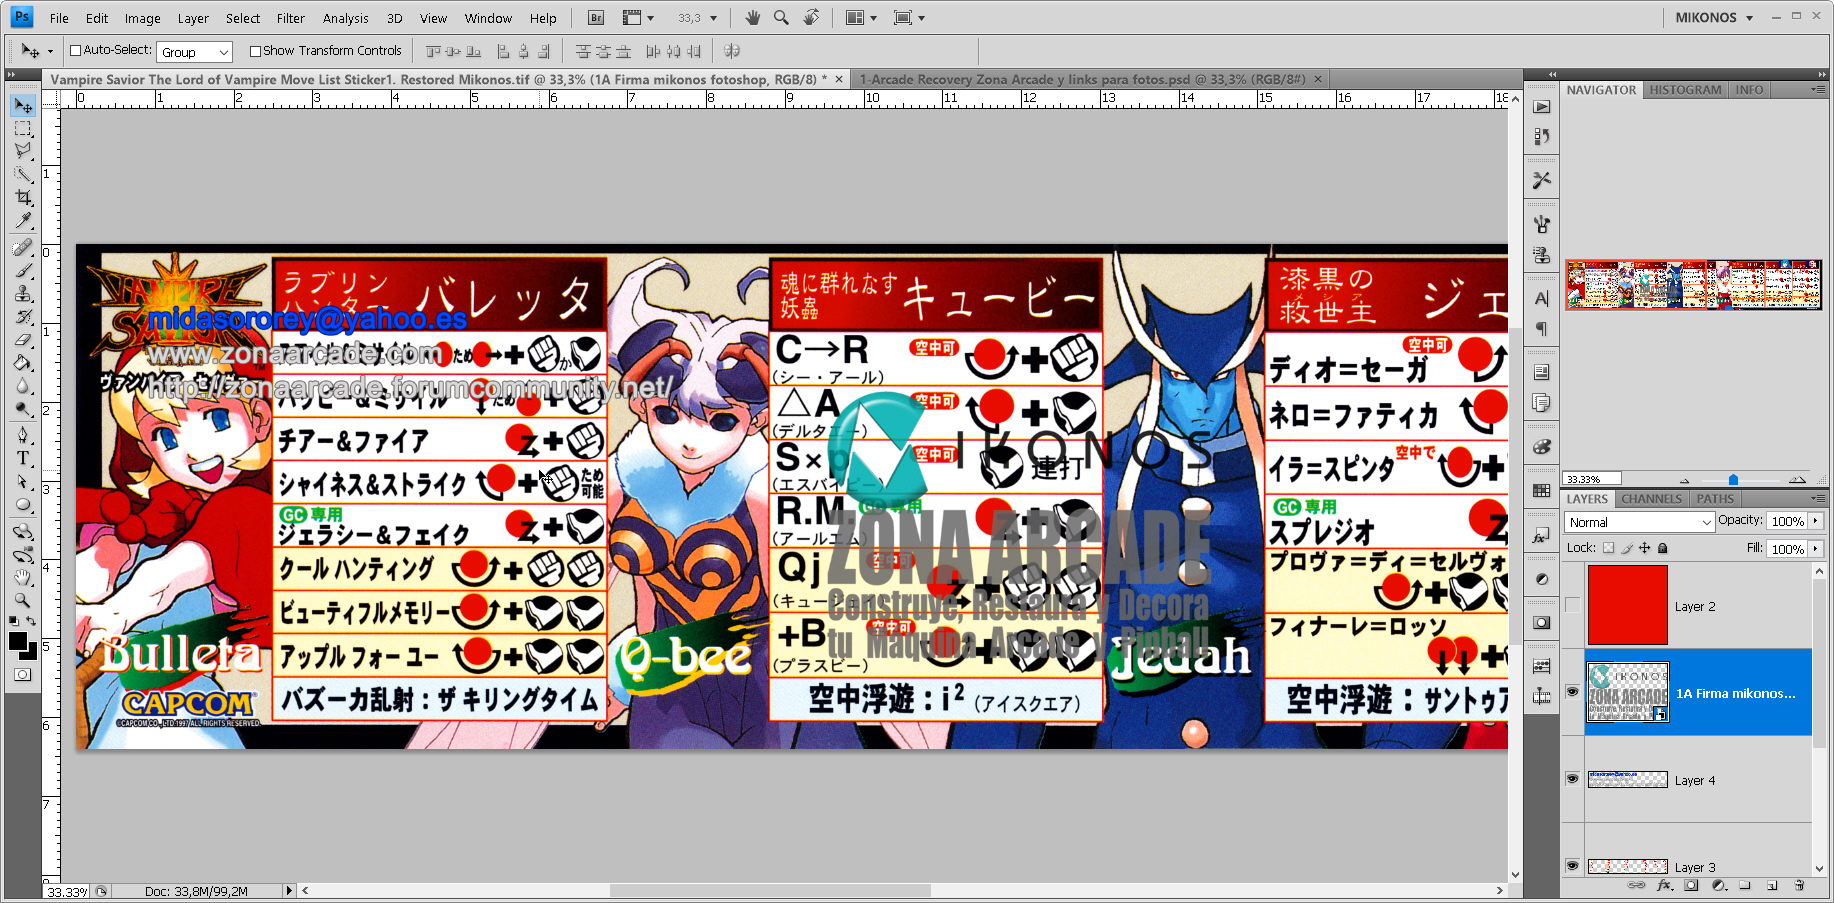The height and width of the screenshot is (903, 1834).
Task: Delete the selected layer with the trash icon
Action: (1799, 886)
